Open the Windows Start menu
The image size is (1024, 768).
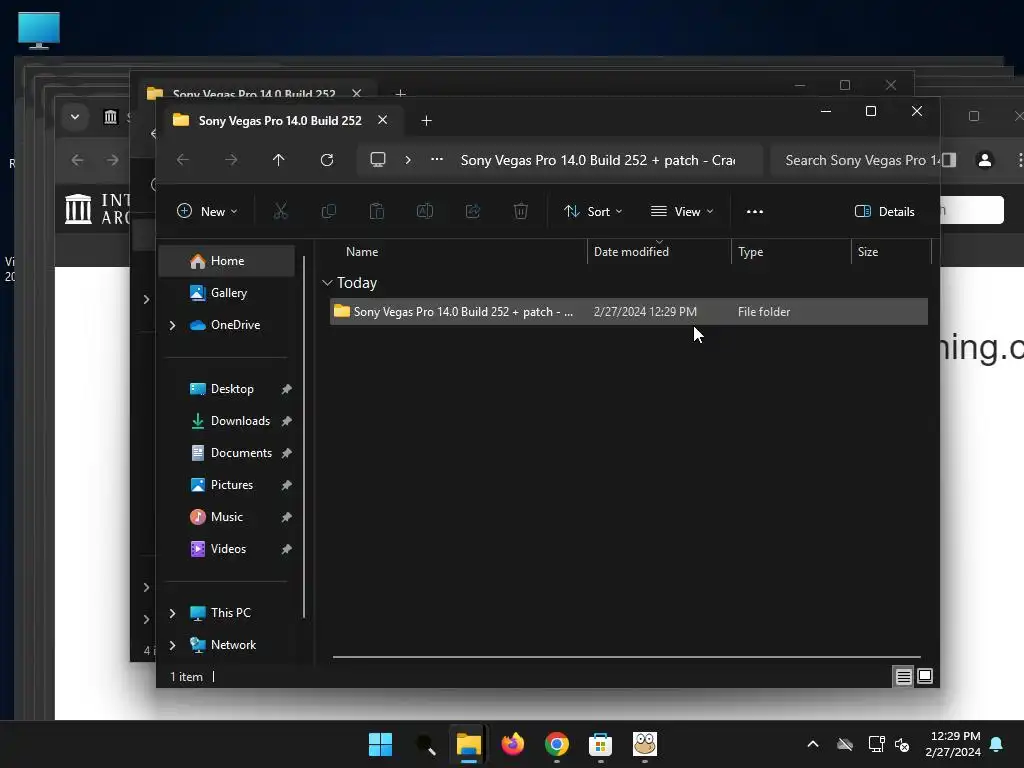tap(380, 744)
